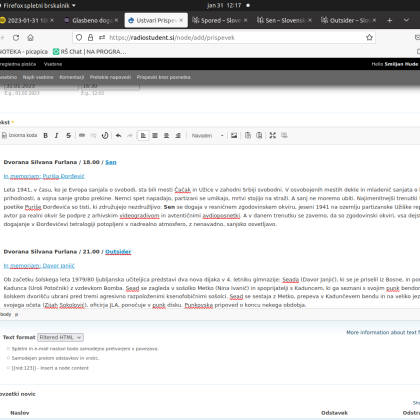Screen dimensions: 420x420
Task: Open the Filtered HTML text format dropdown
Action: coord(60,337)
